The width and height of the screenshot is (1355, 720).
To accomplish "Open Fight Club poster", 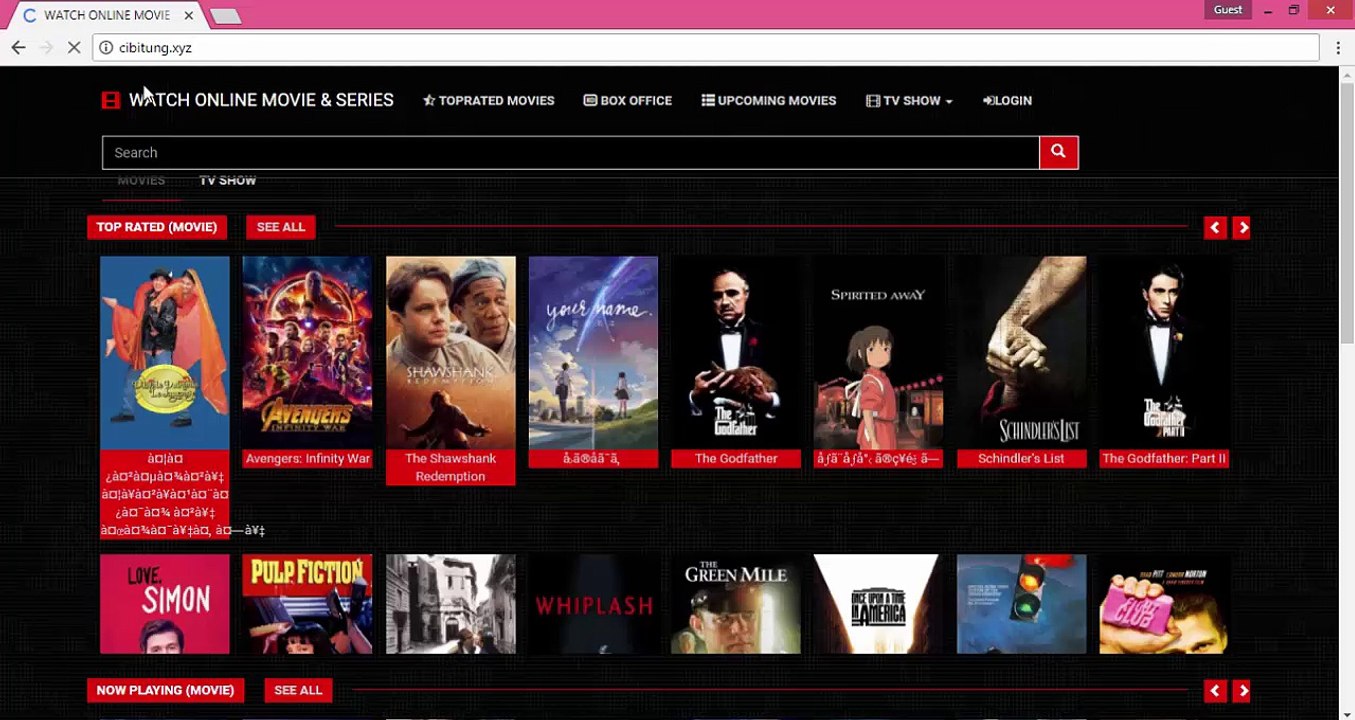I will (1164, 604).
